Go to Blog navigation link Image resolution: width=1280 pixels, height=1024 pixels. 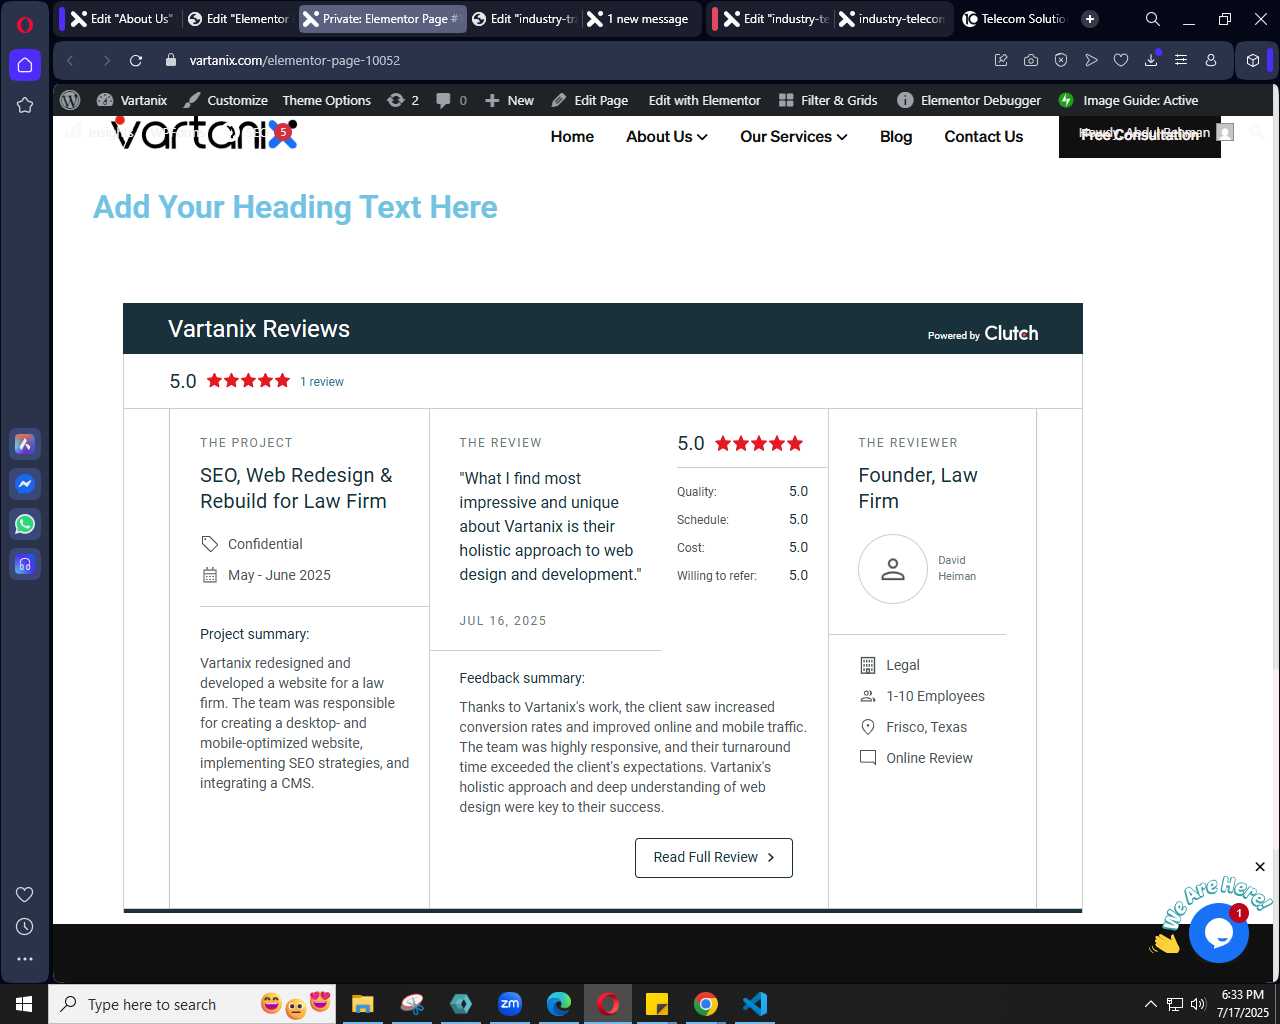coord(896,137)
